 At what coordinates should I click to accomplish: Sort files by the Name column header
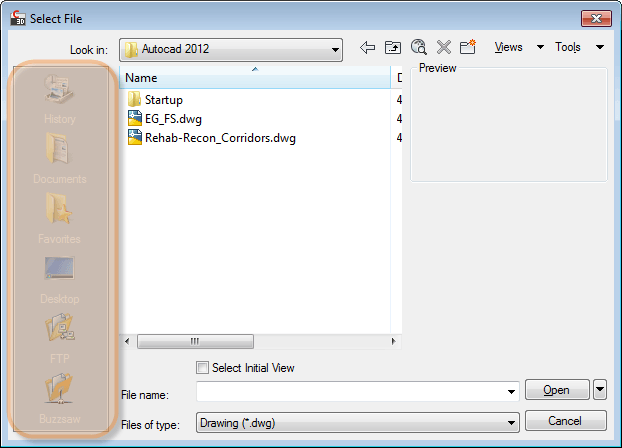click(x=255, y=77)
